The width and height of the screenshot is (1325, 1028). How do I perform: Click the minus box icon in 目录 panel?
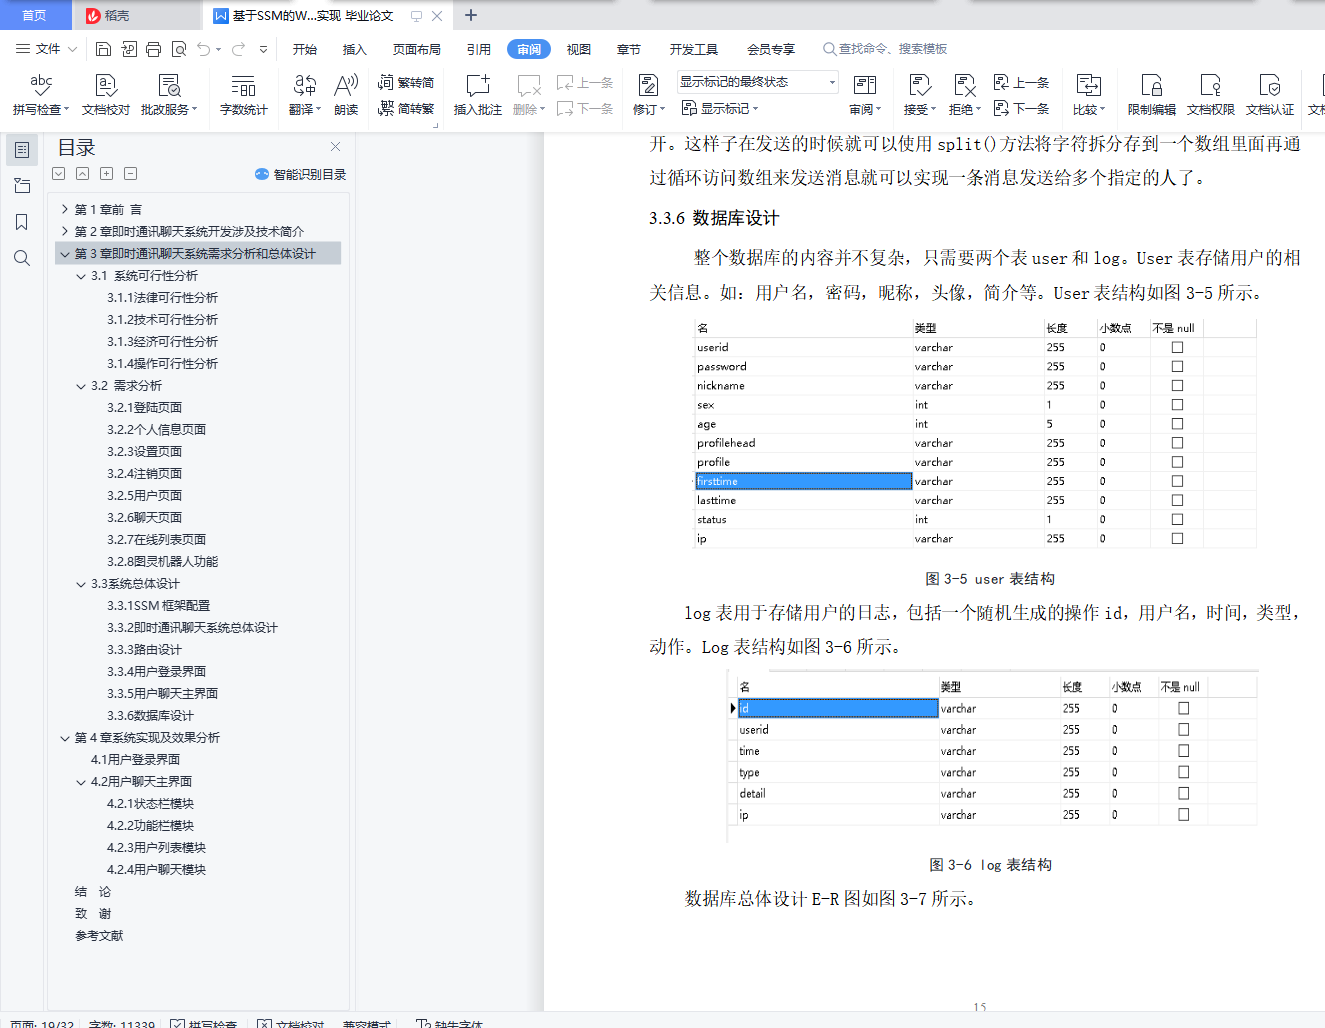click(x=130, y=174)
